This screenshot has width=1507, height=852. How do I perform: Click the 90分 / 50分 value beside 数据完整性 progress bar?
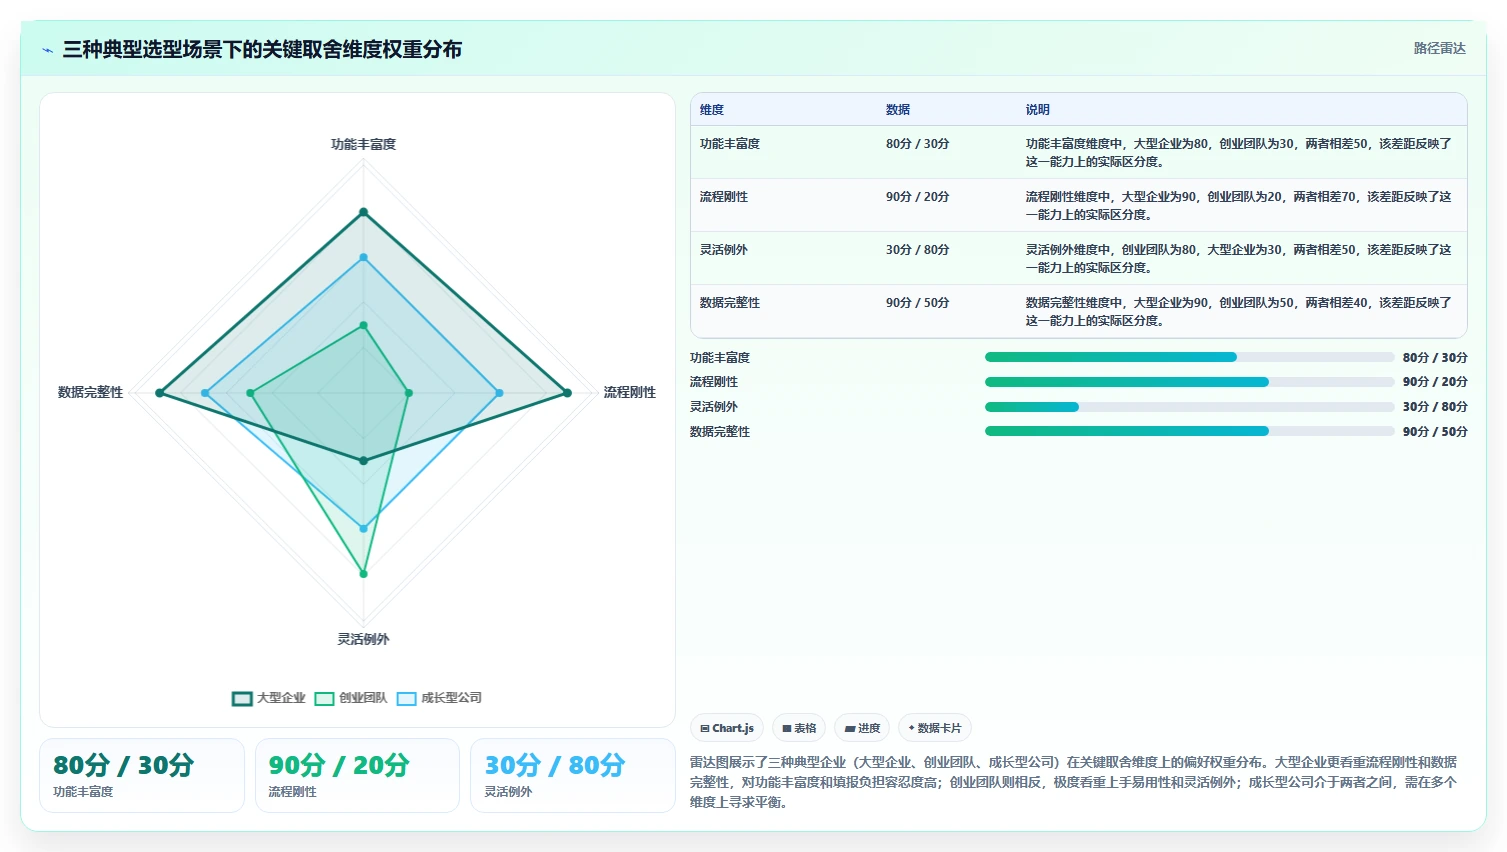pos(1435,432)
